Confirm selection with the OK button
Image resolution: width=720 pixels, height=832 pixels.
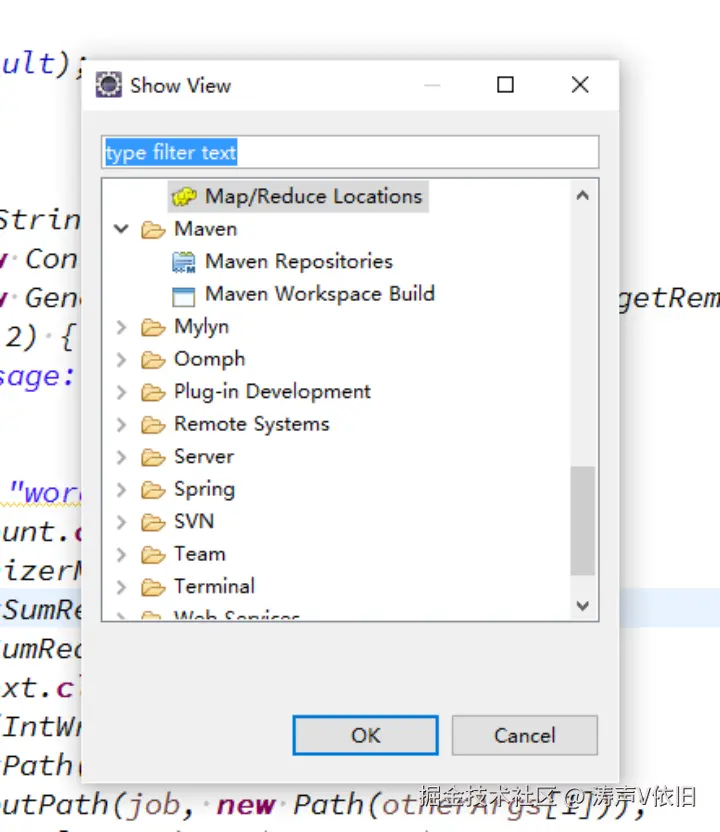coord(366,735)
